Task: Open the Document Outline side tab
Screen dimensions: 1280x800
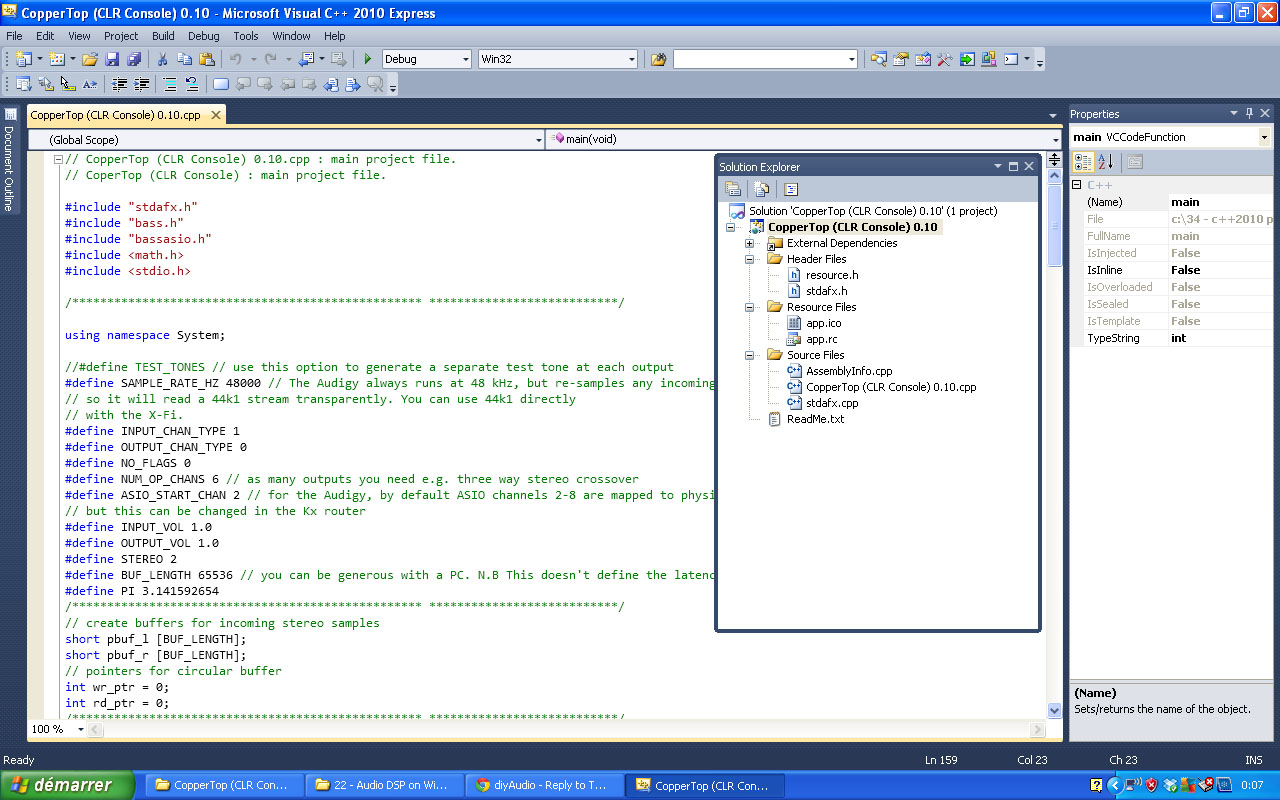Action: (9, 160)
